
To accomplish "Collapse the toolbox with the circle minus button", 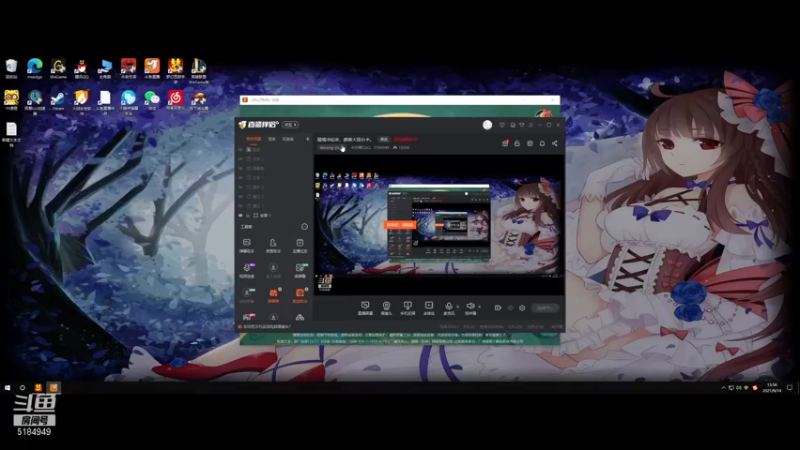I will click(x=305, y=227).
